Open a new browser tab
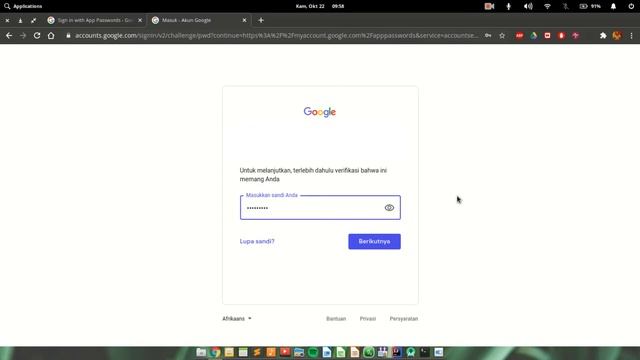This screenshot has width=640, height=360. 261,20
